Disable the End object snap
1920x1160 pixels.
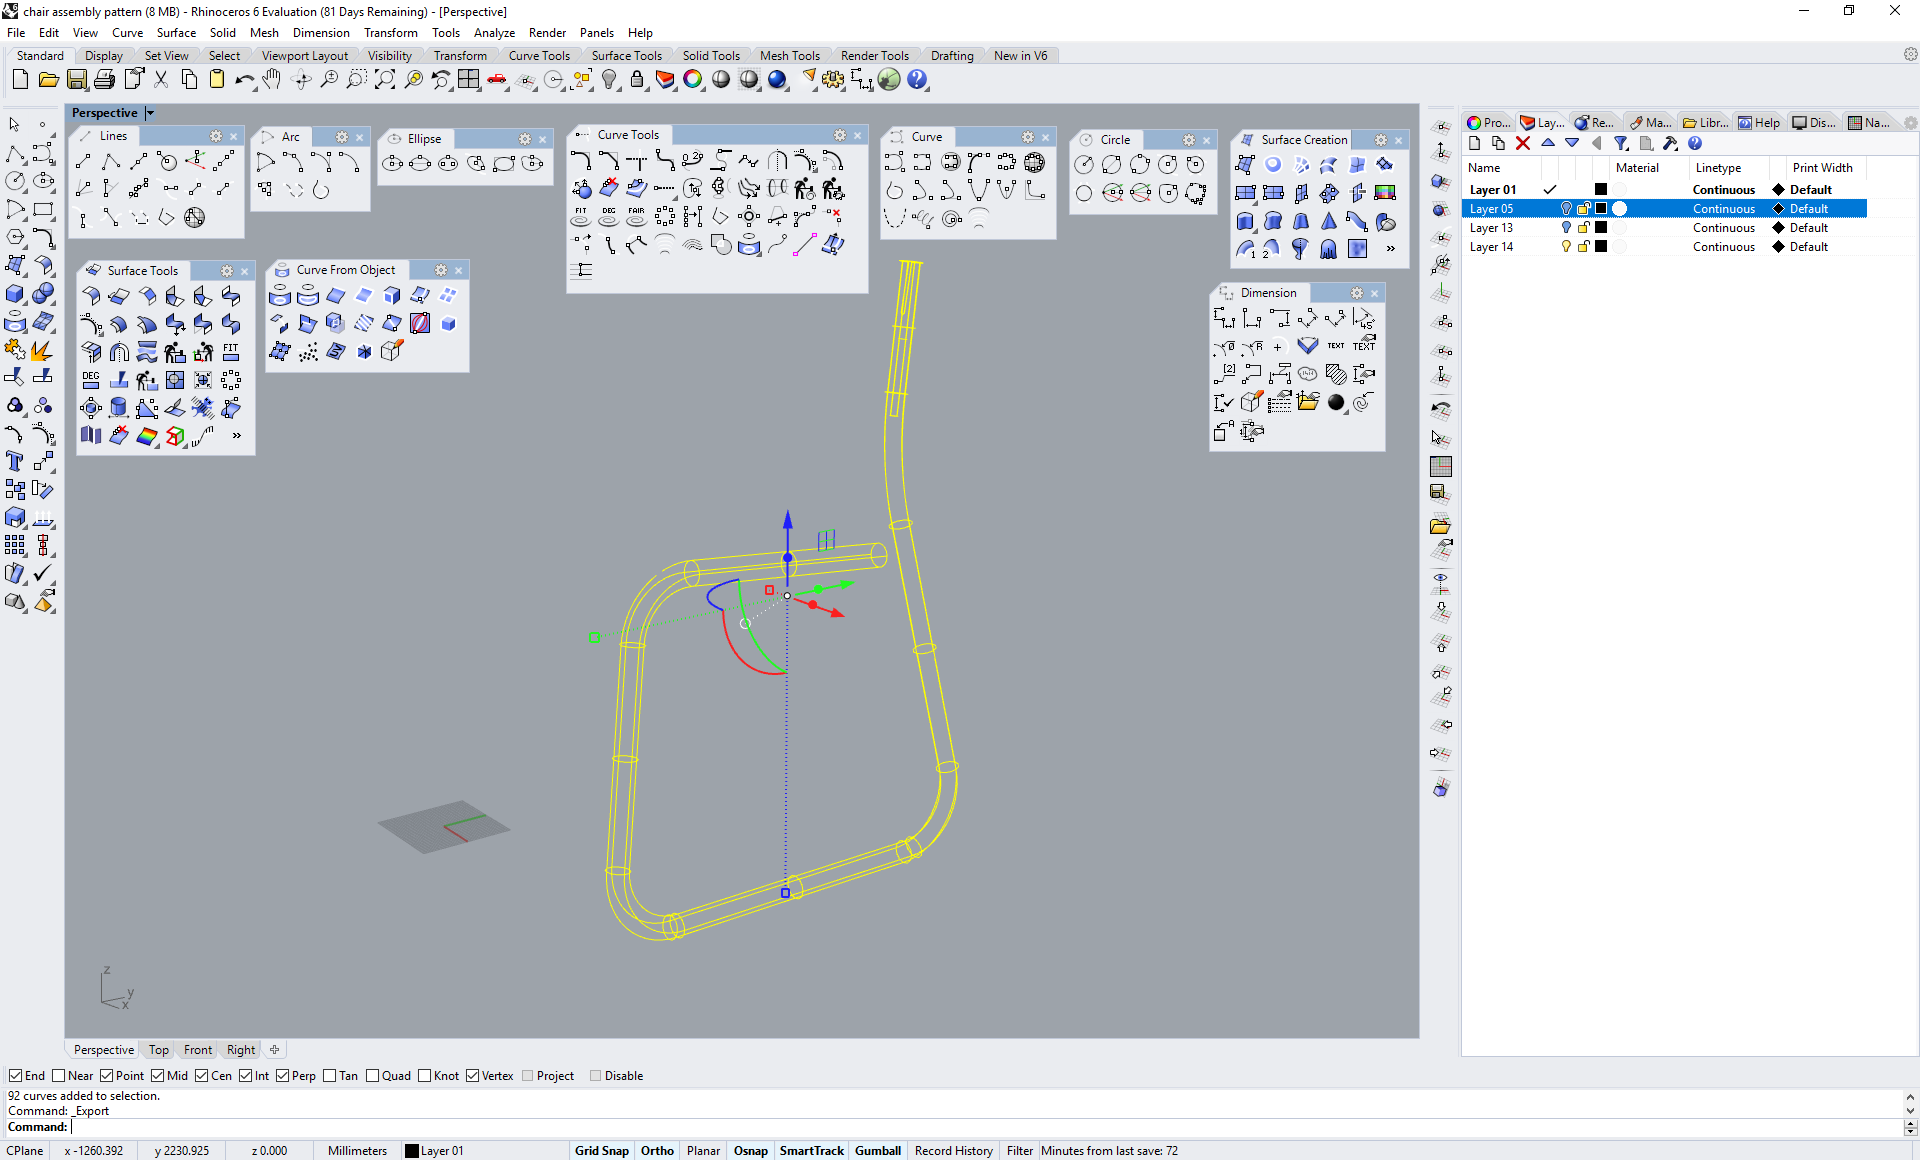(x=13, y=1076)
